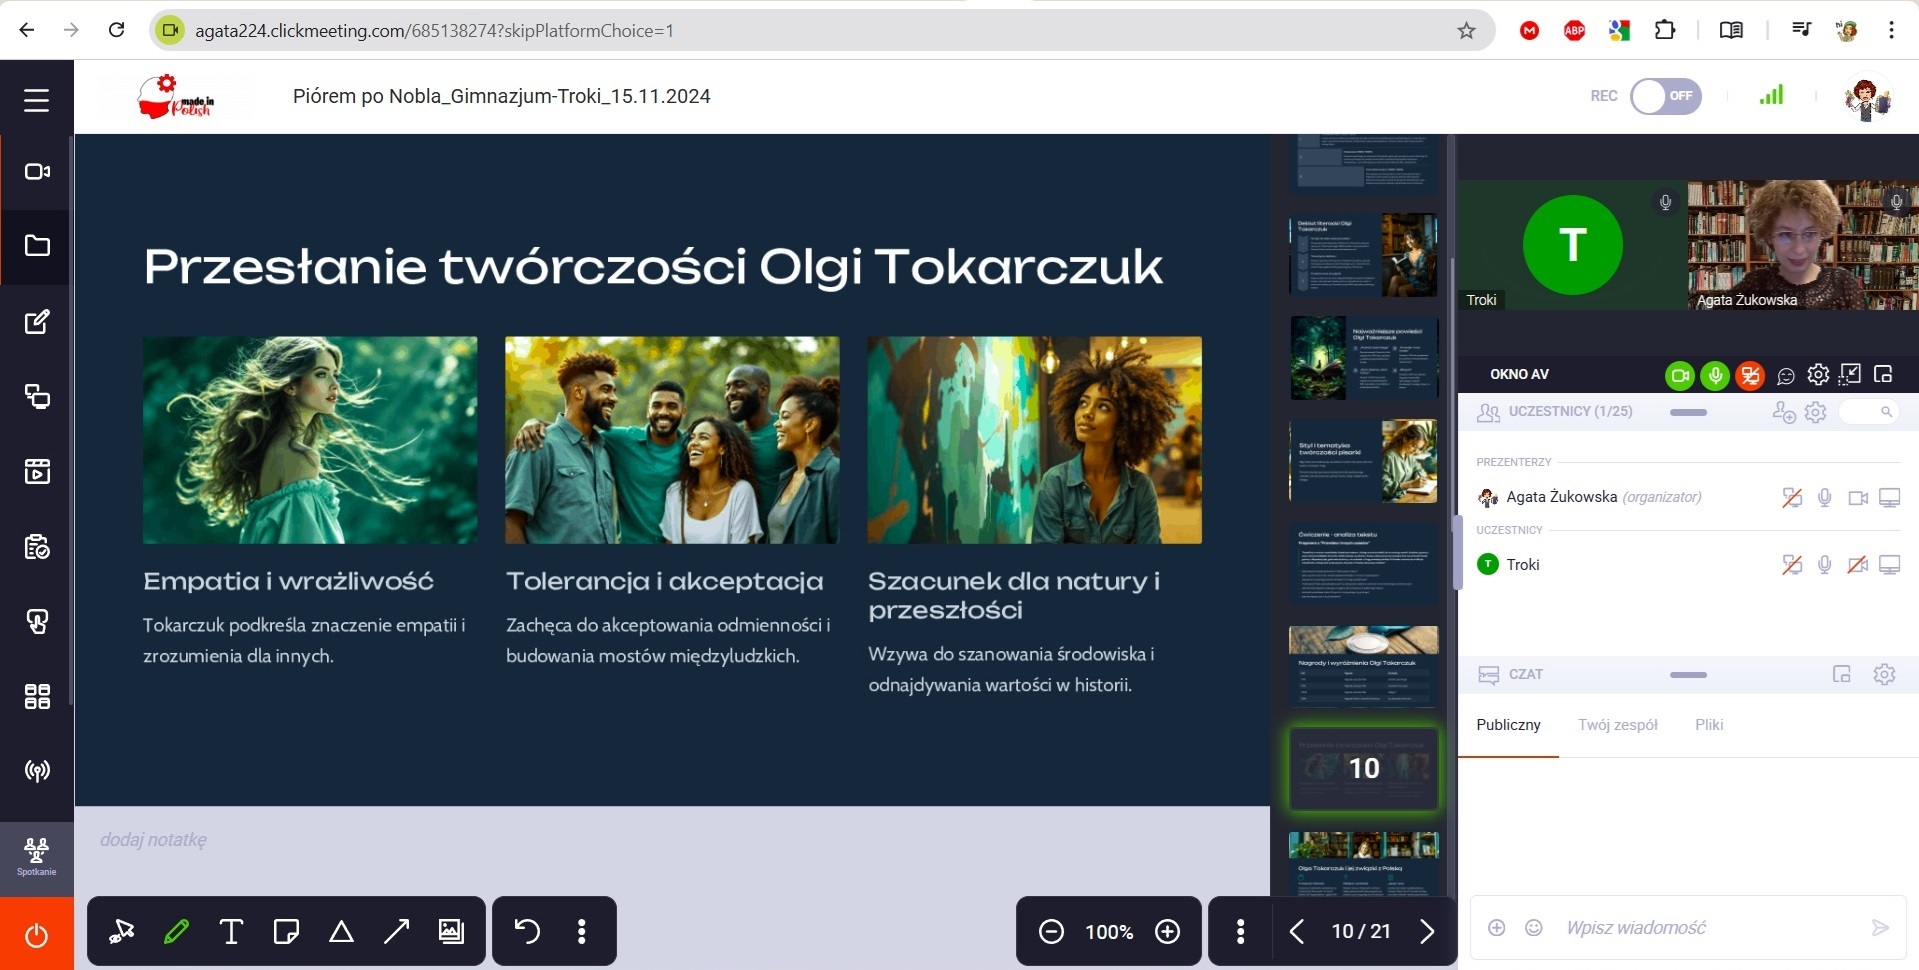Toggle the green microphone button in Okno AV
This screenshot has height=970, width=1919.
(x=1715, y=375)
